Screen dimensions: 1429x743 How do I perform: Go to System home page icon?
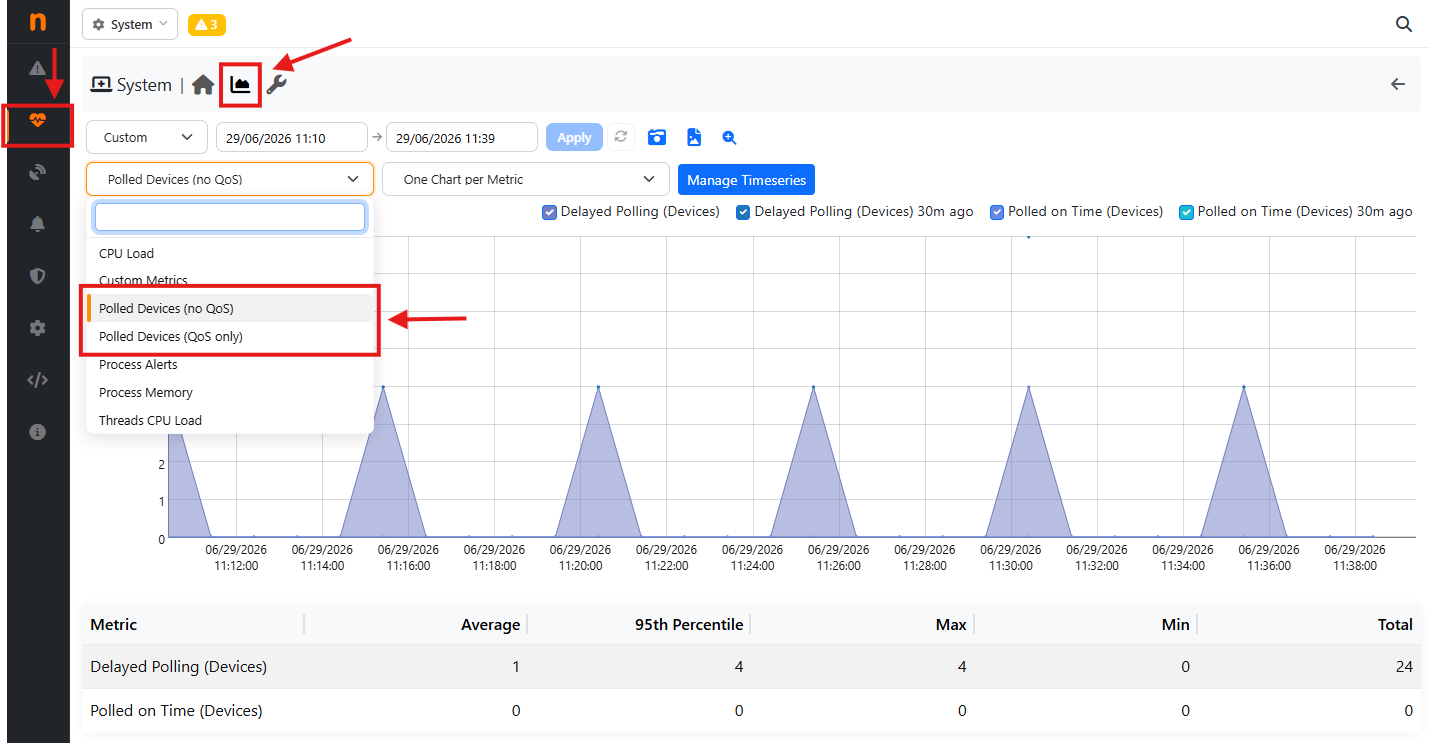[203, 85]
